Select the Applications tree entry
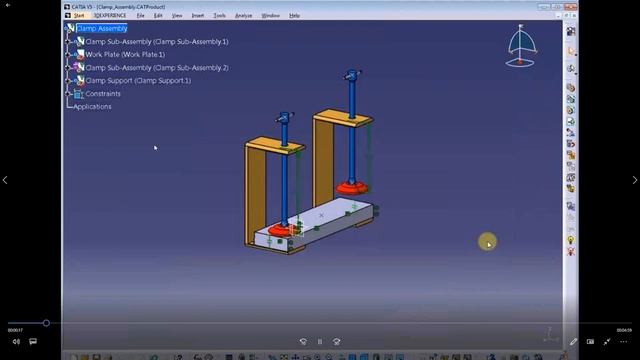 [x=92, y=107]
